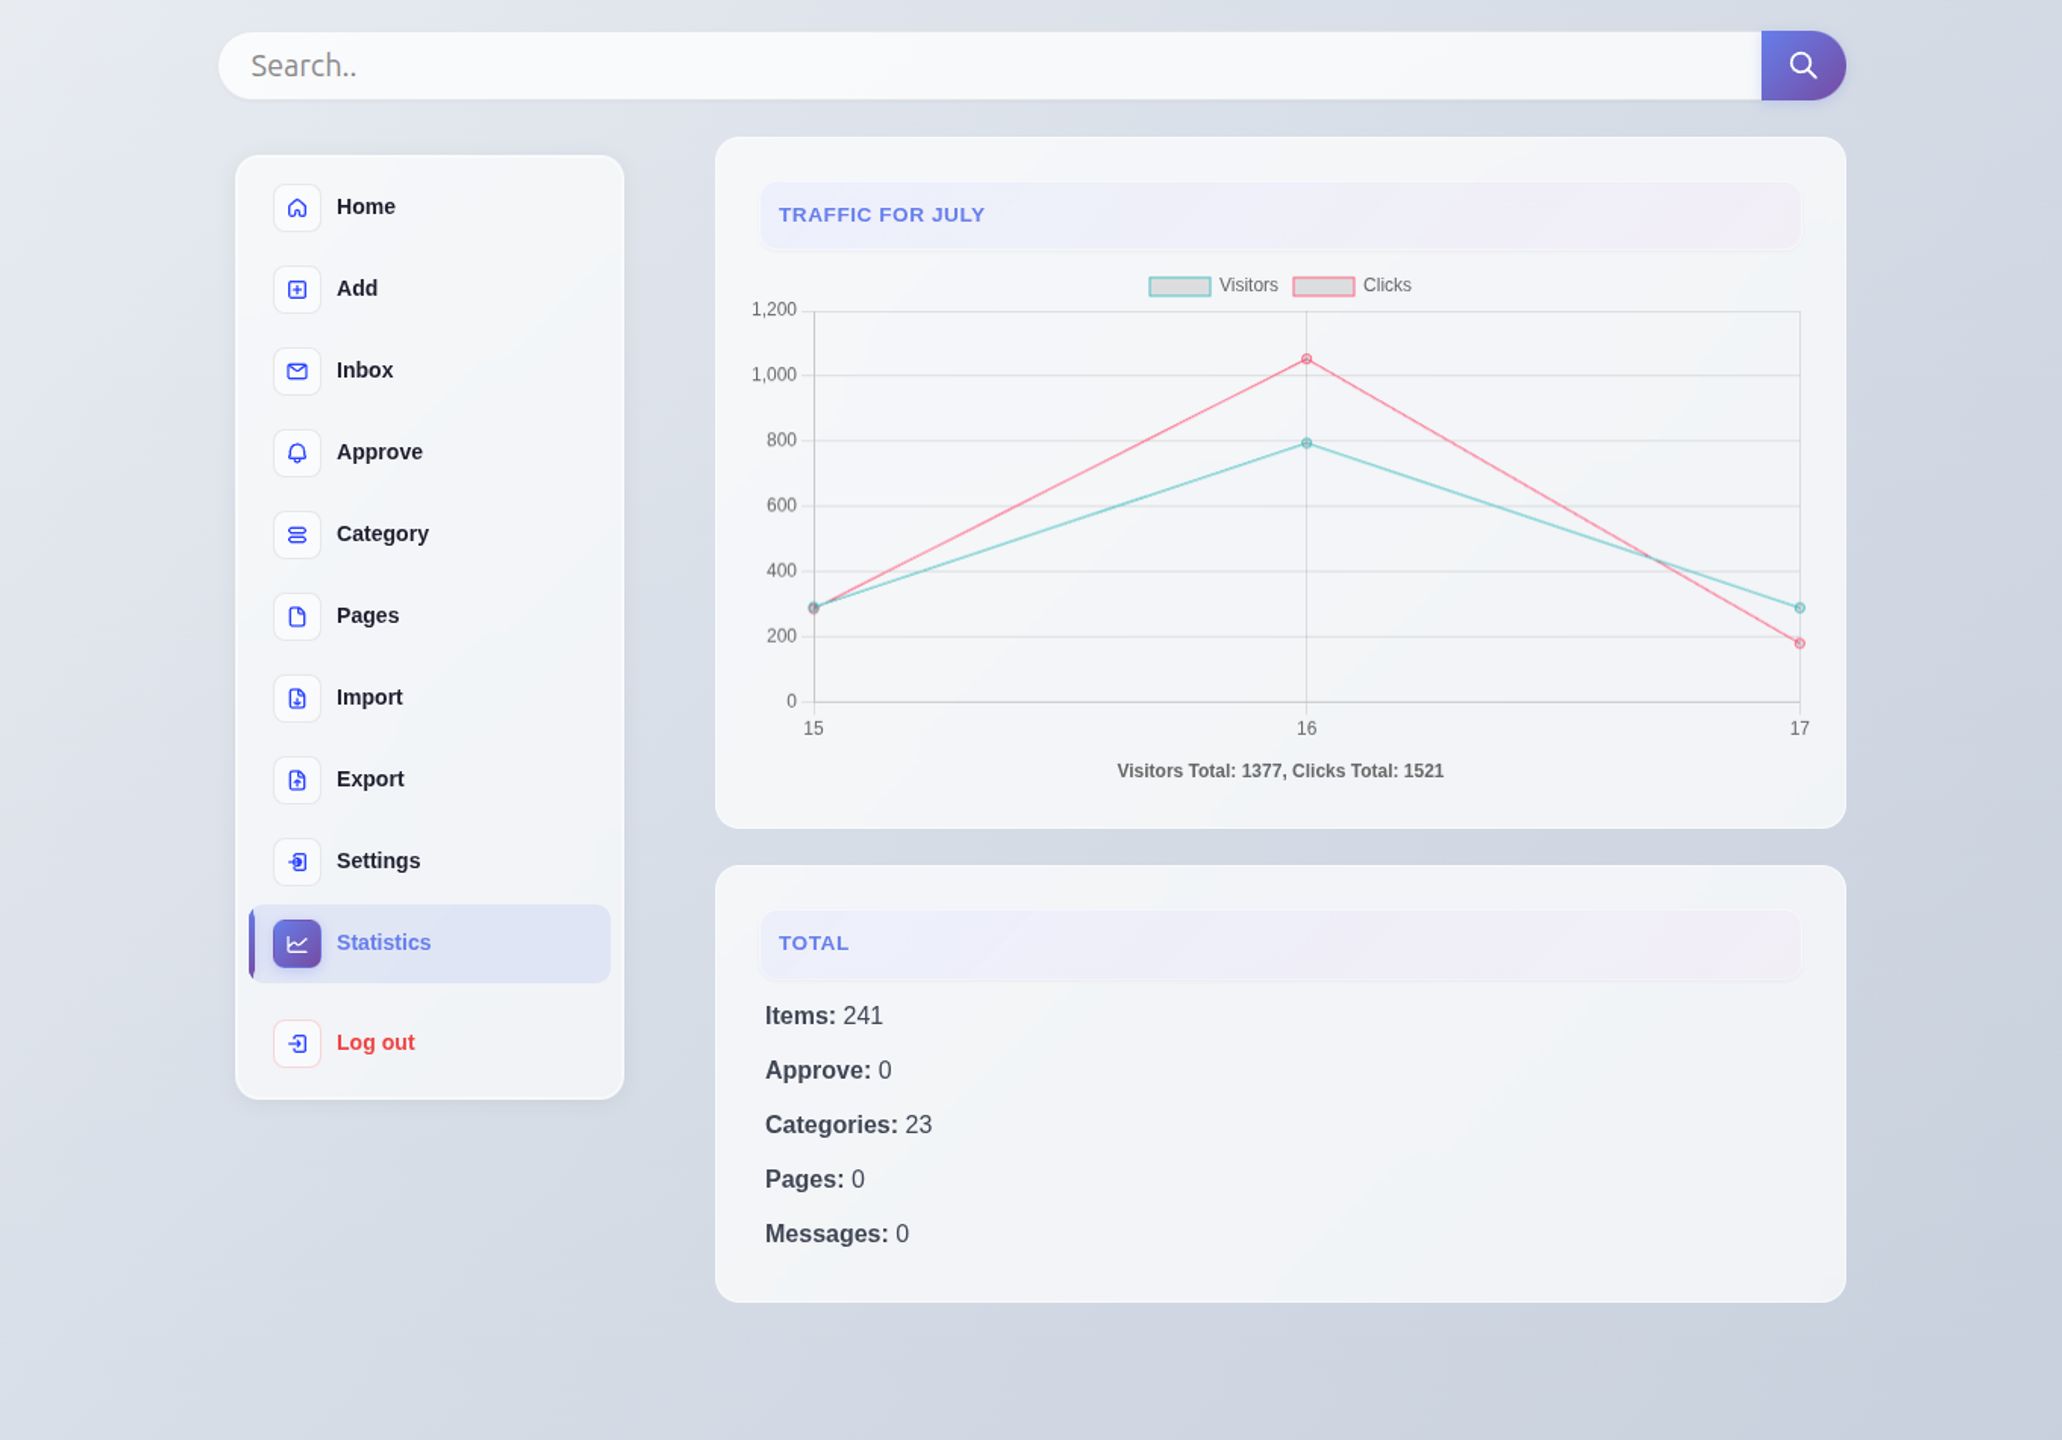
Task: Go to Inbox menu label
Action: pos(365,371)
